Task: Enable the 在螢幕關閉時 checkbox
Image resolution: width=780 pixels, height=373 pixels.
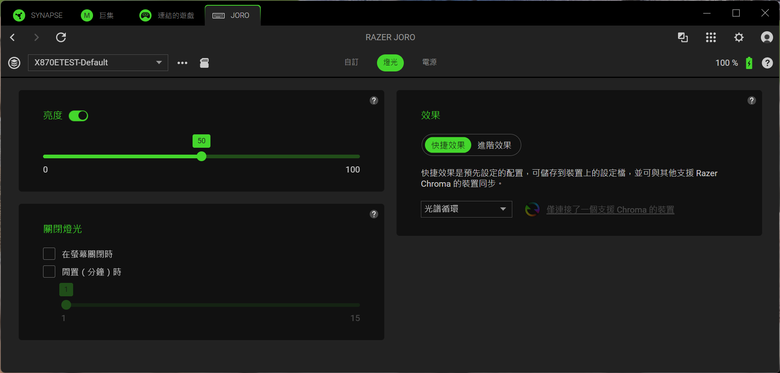Action: point(49,254)
